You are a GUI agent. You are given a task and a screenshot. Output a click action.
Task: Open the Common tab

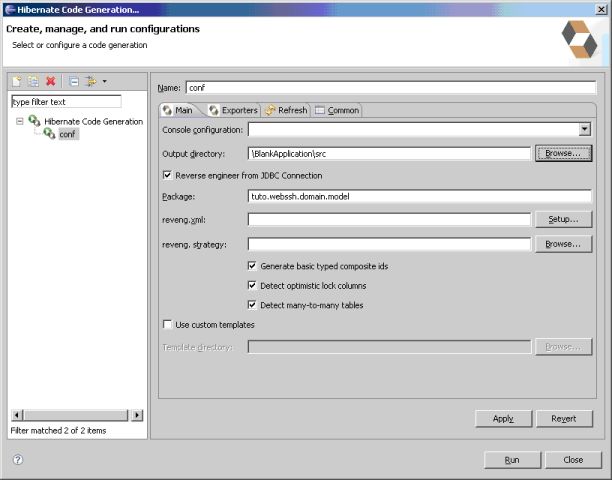tap(337, 110)
